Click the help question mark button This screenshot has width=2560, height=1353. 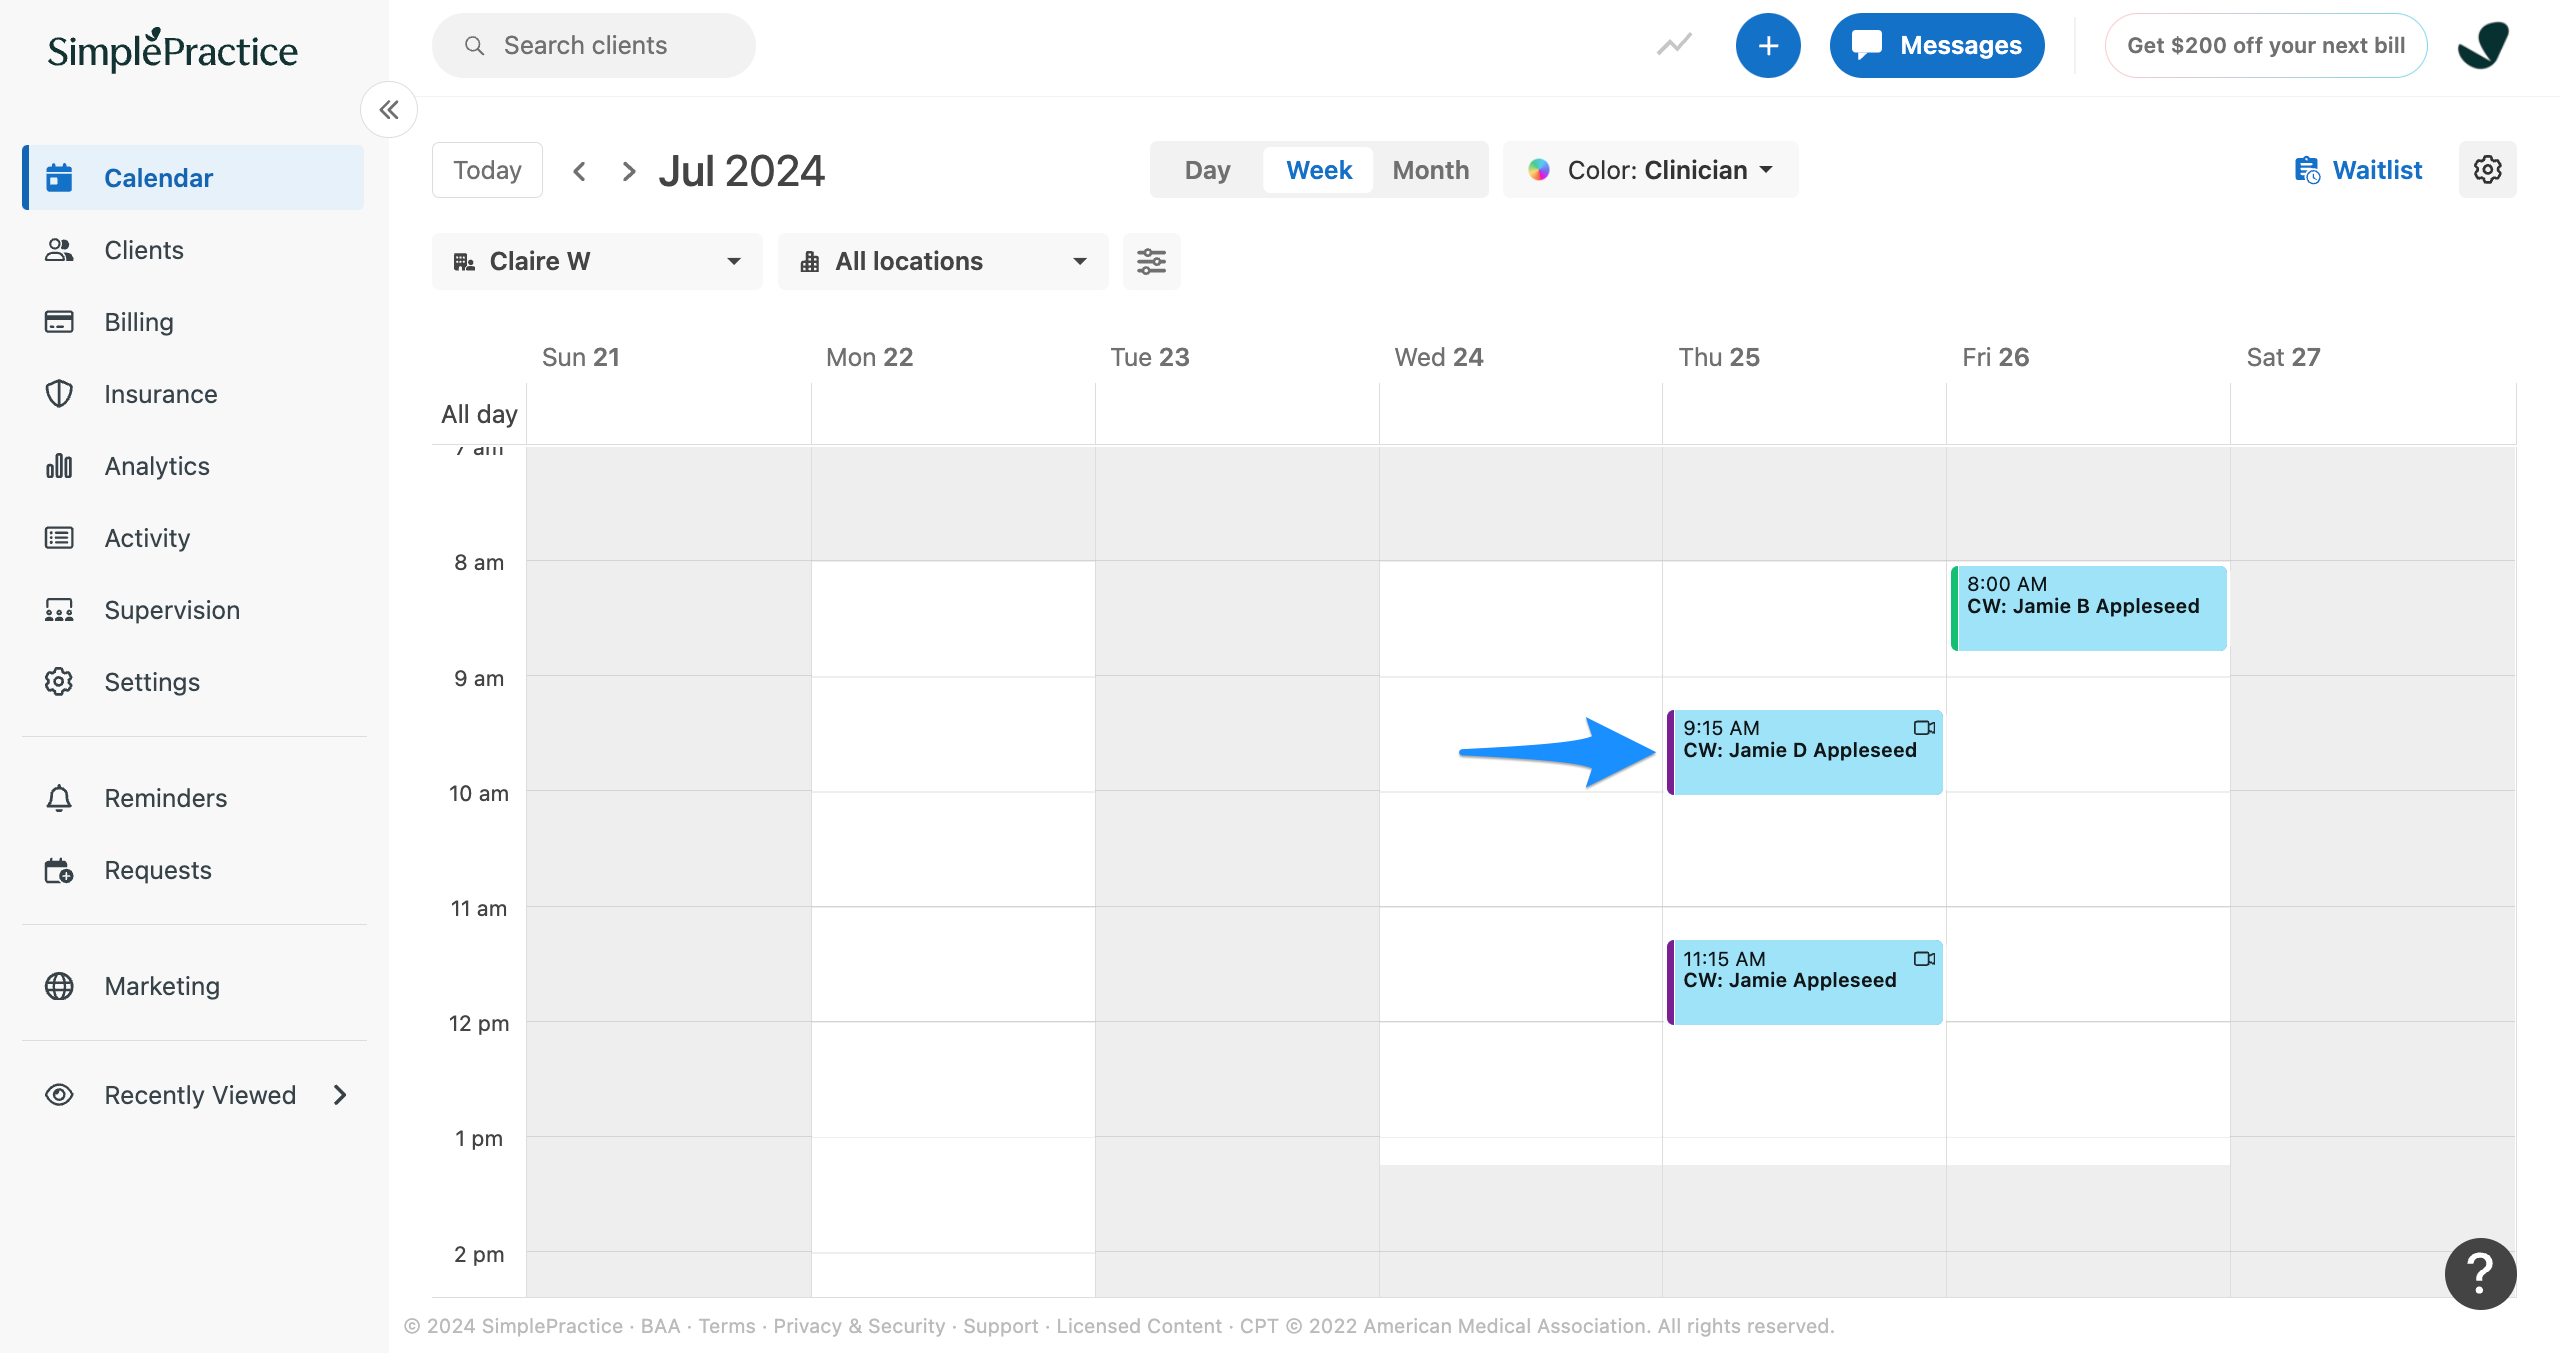tap(2480, 1273)
